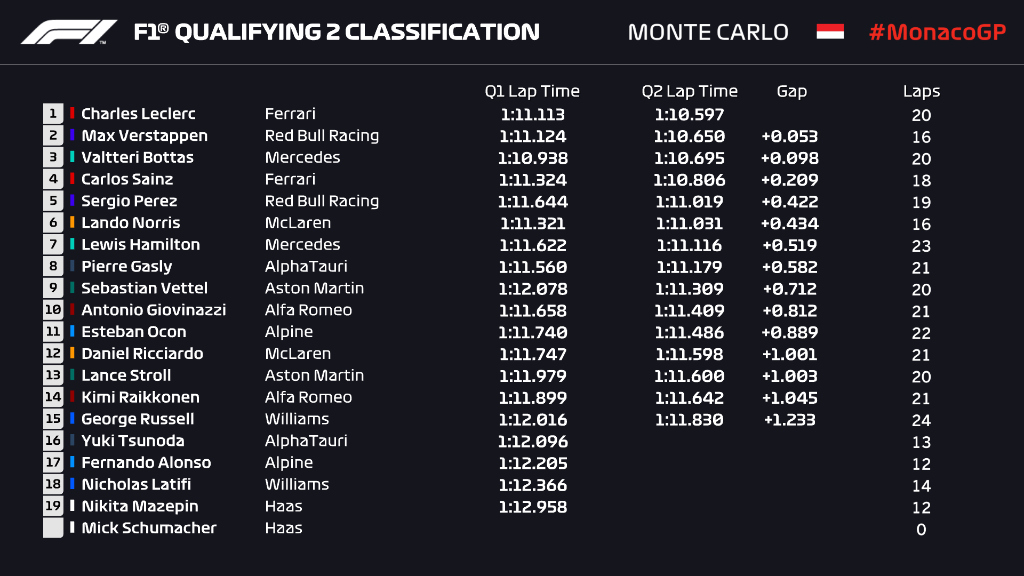1024x576 pixels.
Task: Click MONTE CARLO location text
Action: pos(708,32)
